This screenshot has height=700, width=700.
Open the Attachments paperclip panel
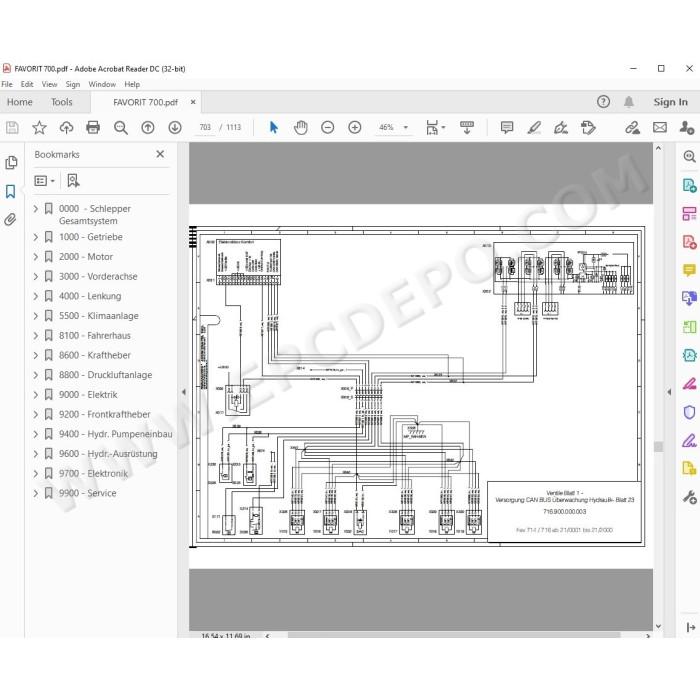[10, 220]
